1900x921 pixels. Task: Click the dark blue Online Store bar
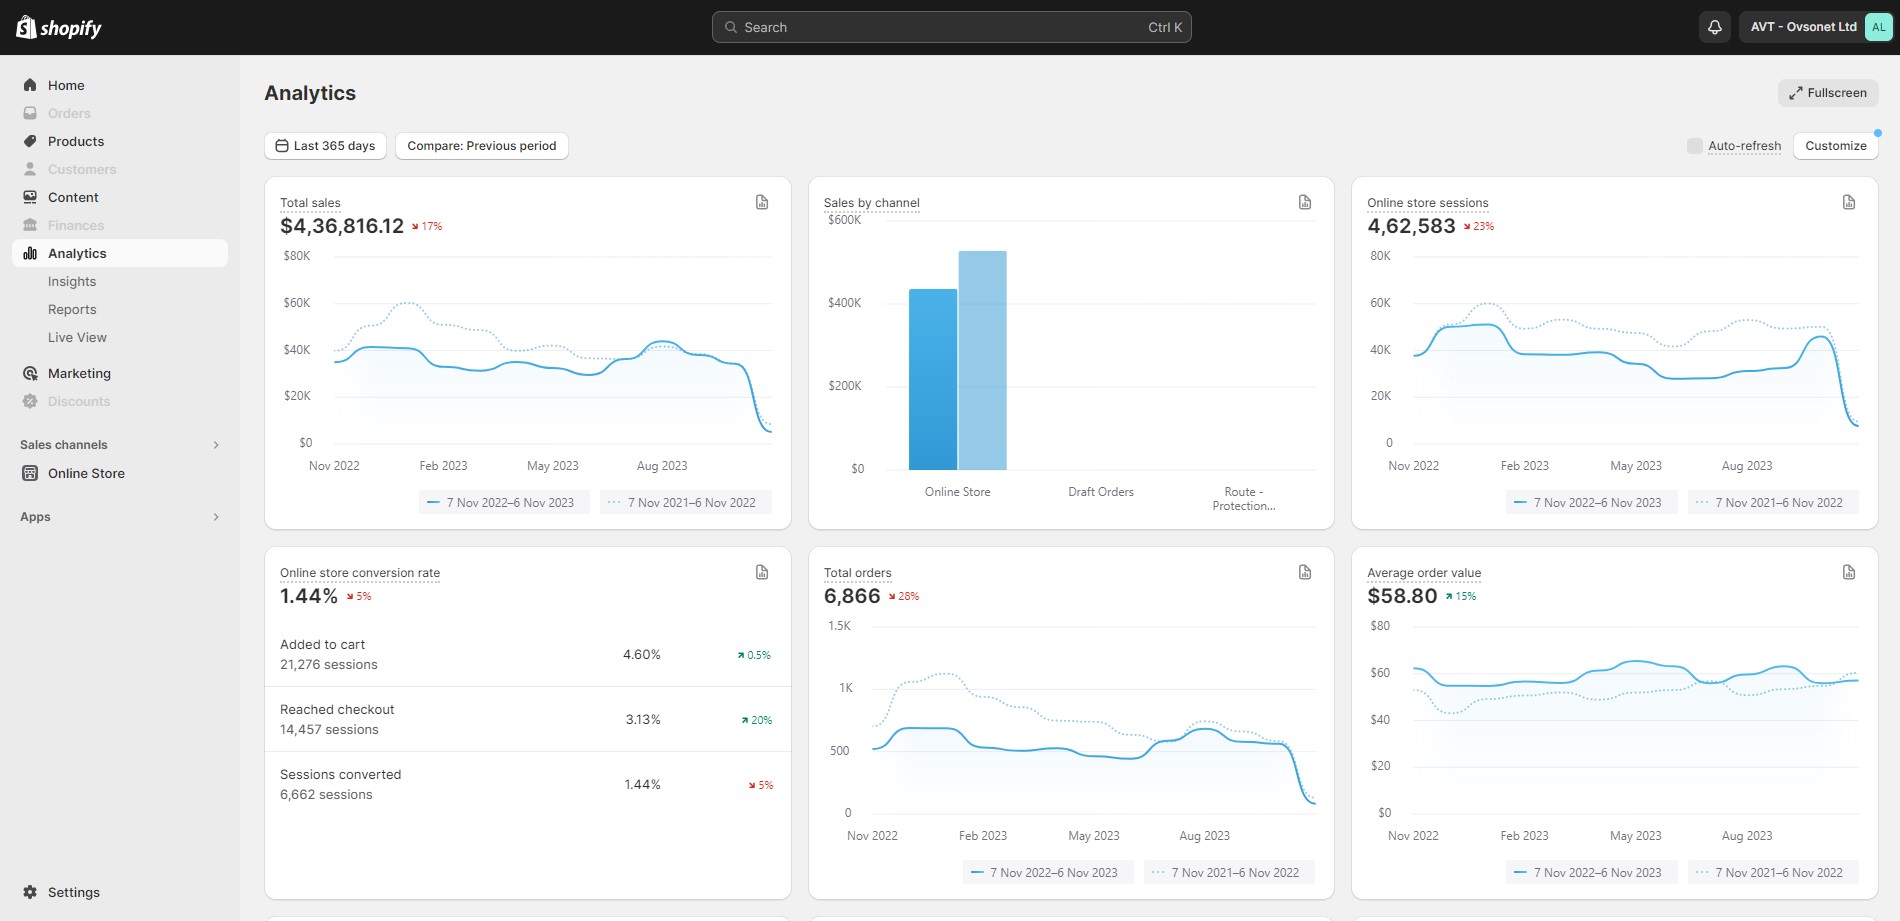click(932, 380)
